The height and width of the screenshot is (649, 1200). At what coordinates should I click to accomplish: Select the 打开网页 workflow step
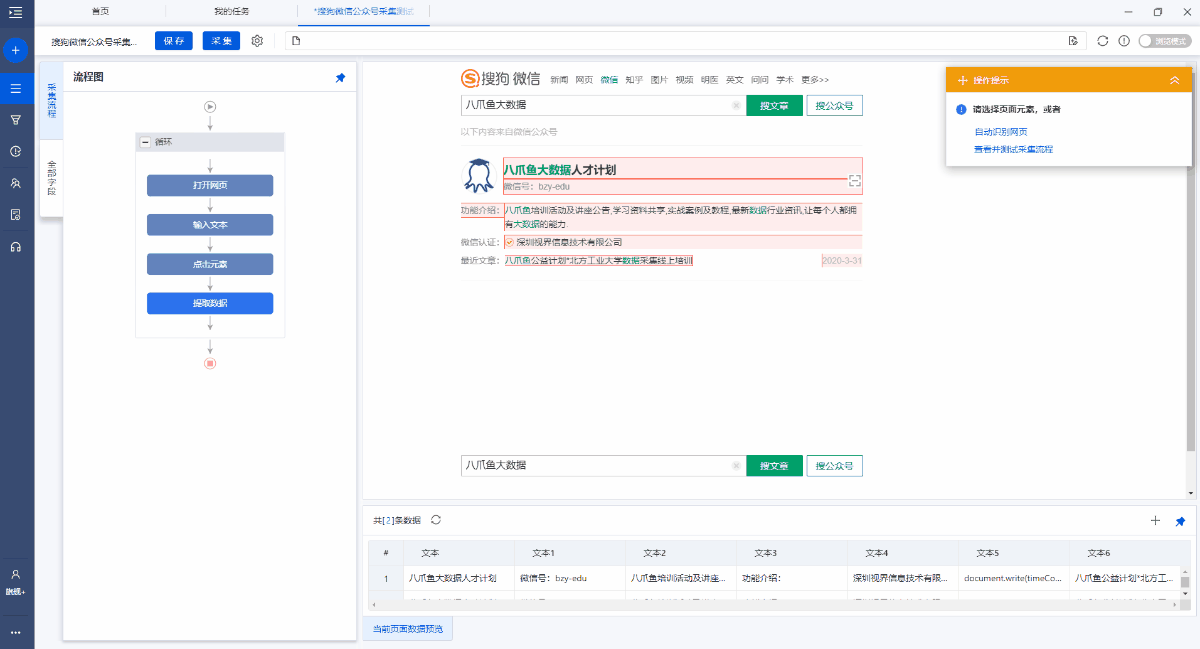coord(210,186)
